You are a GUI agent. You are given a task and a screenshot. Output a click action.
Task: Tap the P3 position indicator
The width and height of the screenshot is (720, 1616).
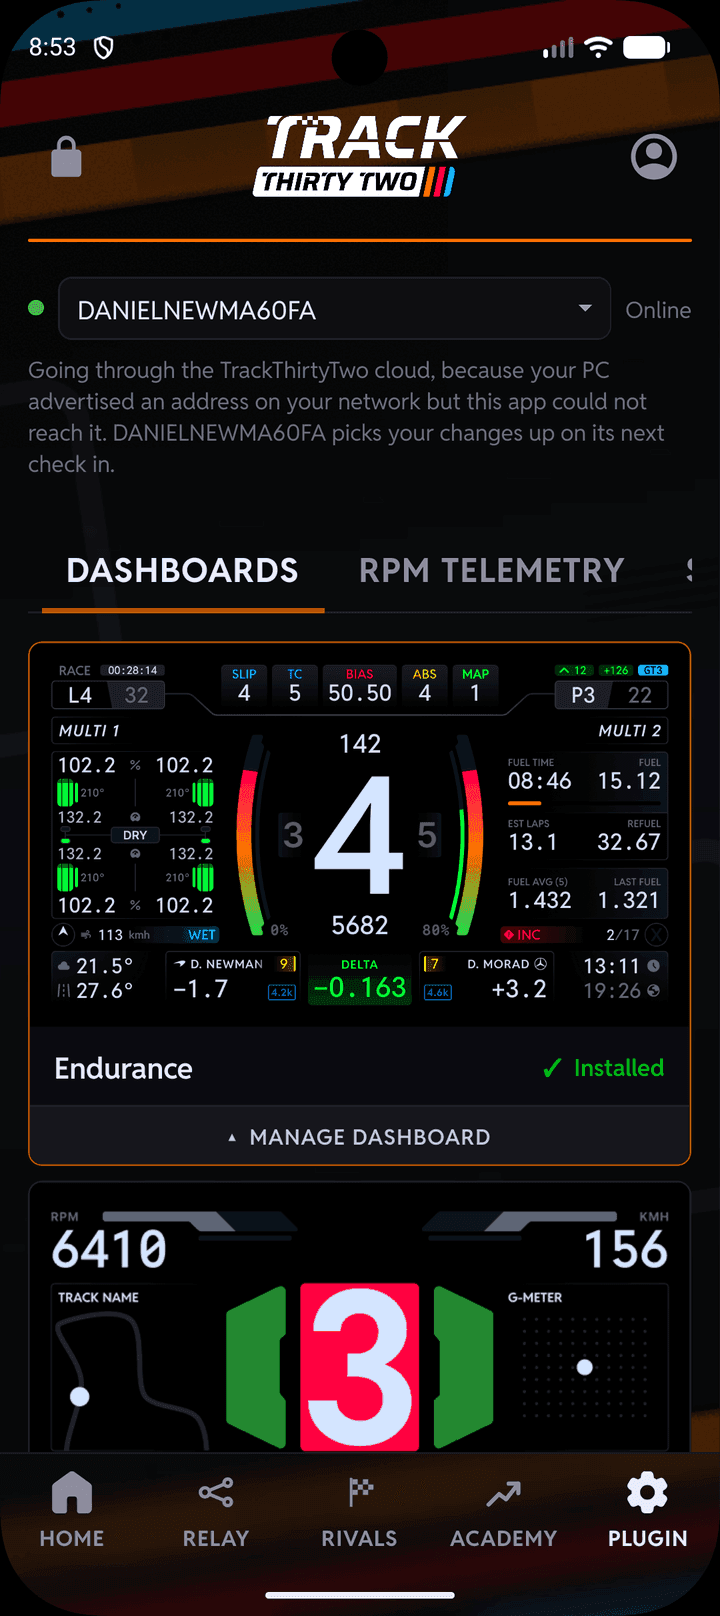pos(583,695)
